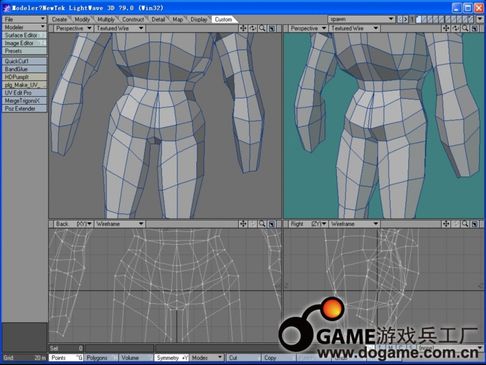486x365 pixels.
Task: Switch to Polygons selection mode
Action: 101,358
